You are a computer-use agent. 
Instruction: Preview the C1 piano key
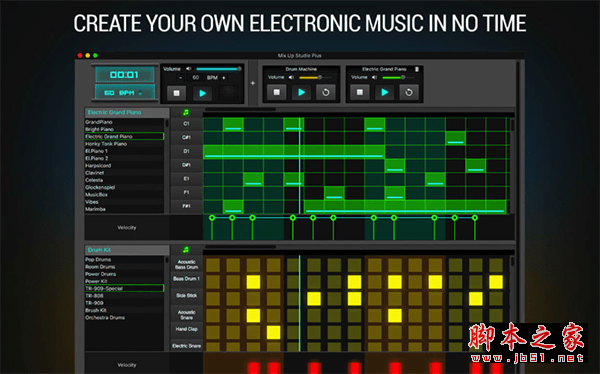click(x=186, y=124)
